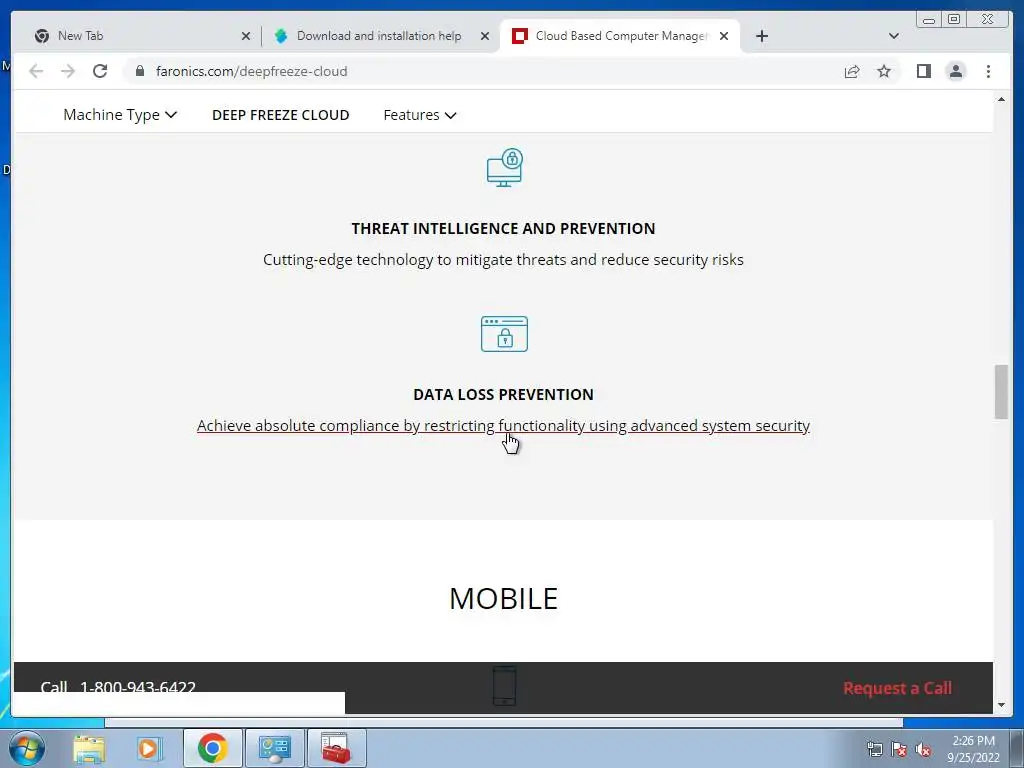Open the Chrome profile avatar
This screenshot has height=768, width=1024.
click(956, 71)
